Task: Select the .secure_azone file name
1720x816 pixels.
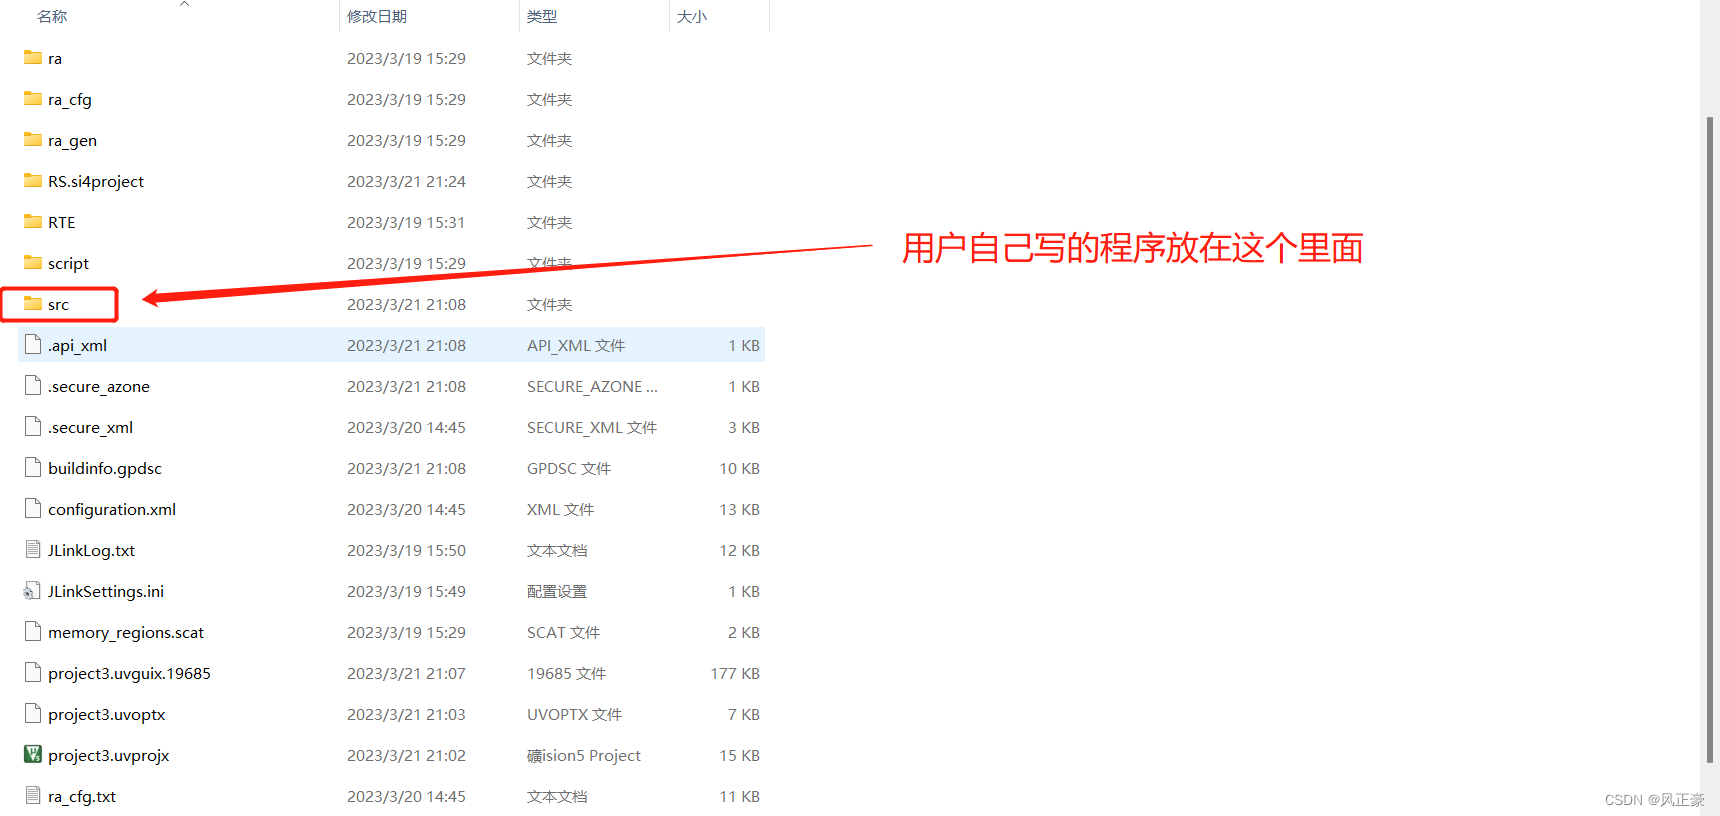Action: pos(99,387)
